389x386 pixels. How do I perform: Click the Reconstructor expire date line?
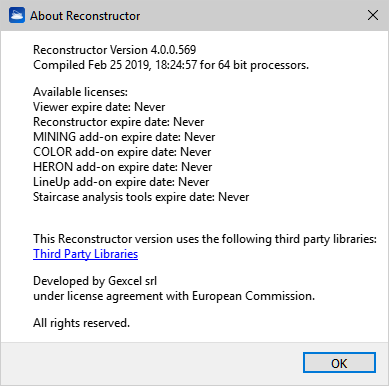pyautogui.click(x=118, y=122)
